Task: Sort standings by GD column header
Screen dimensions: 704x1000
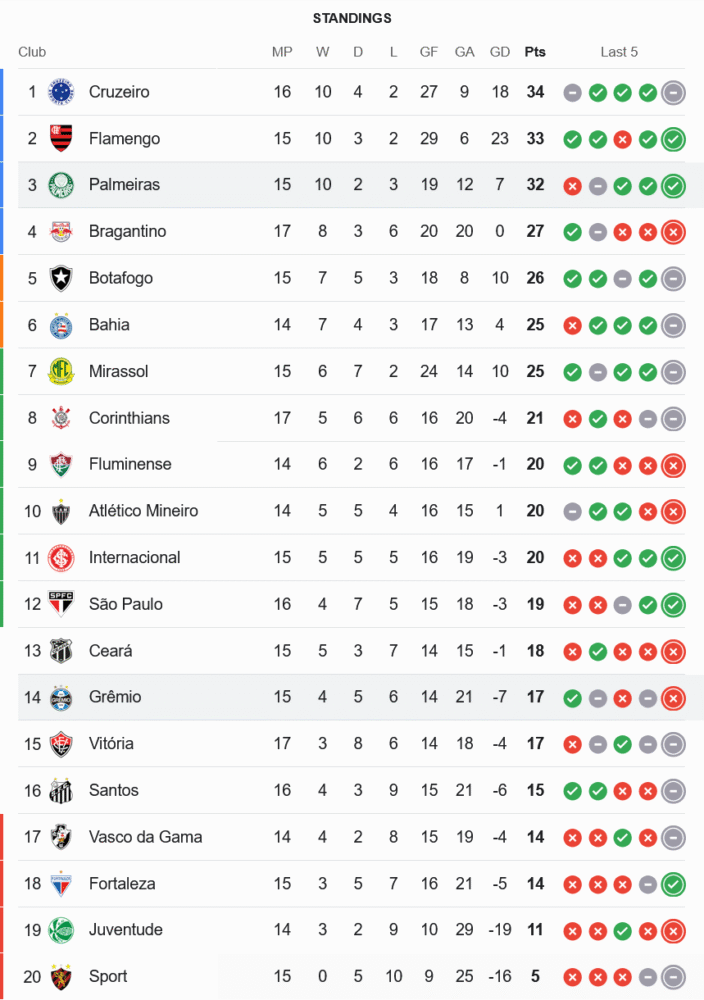Action: (500, 52)
